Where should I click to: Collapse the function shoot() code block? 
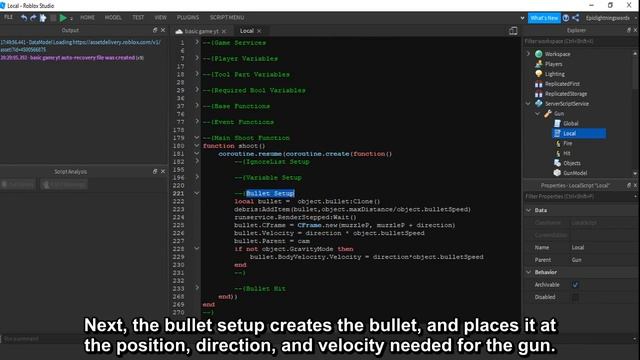click(x=197, y=145)
